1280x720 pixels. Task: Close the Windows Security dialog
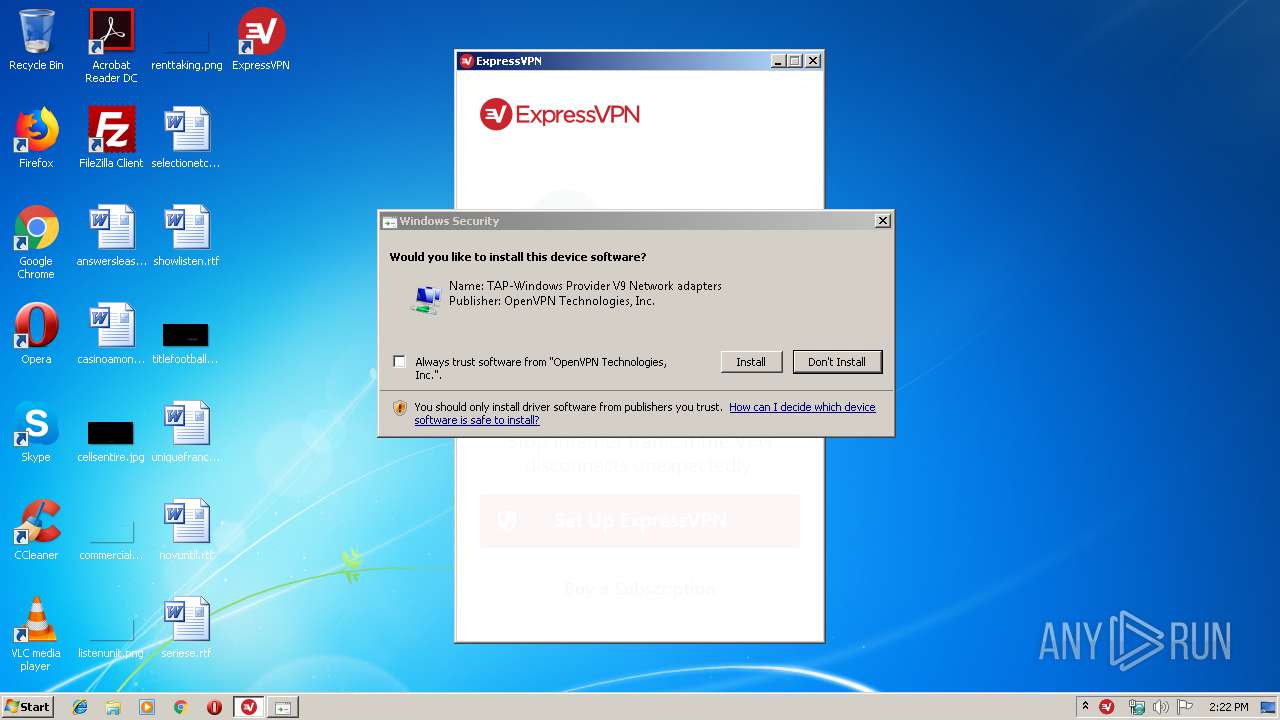pyautogui.click(x=882, y=221)
